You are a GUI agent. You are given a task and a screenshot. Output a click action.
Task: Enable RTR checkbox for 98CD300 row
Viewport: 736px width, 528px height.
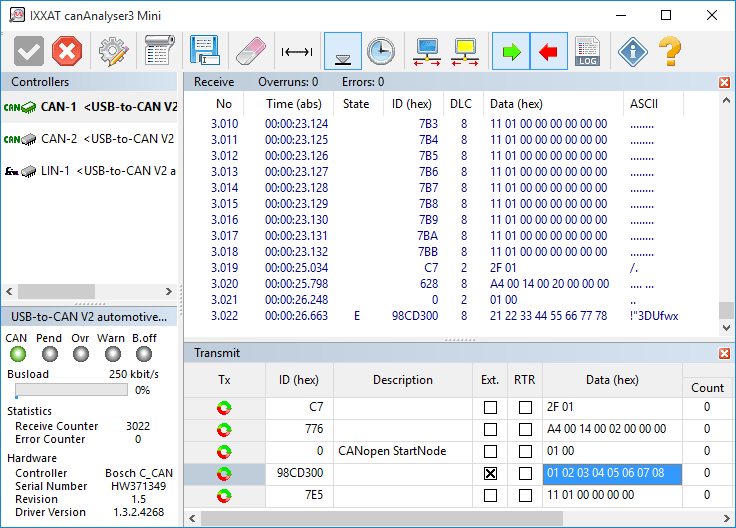525,474
